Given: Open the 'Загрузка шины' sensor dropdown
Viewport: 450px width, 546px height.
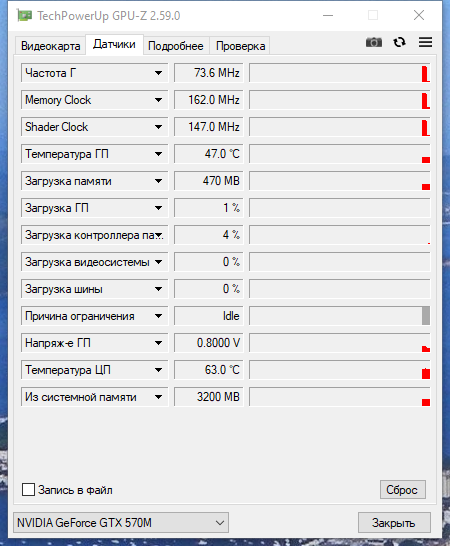Looking at the screenshot, I should 158,289.
